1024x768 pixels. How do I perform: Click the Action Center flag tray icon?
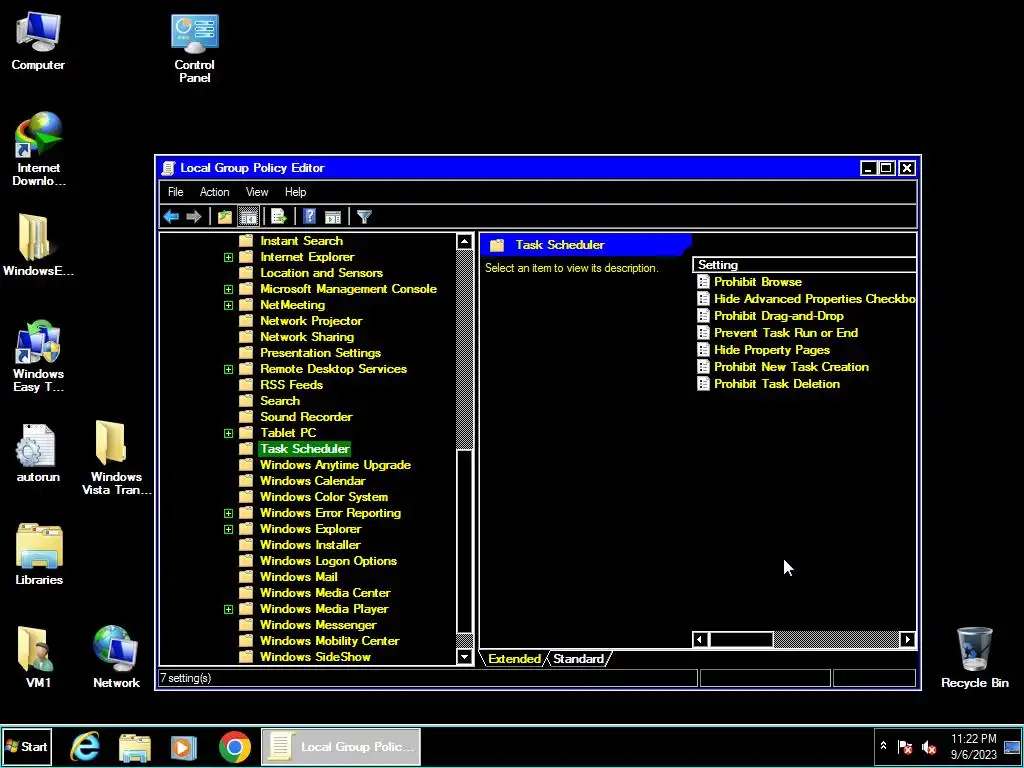(905, 746)
